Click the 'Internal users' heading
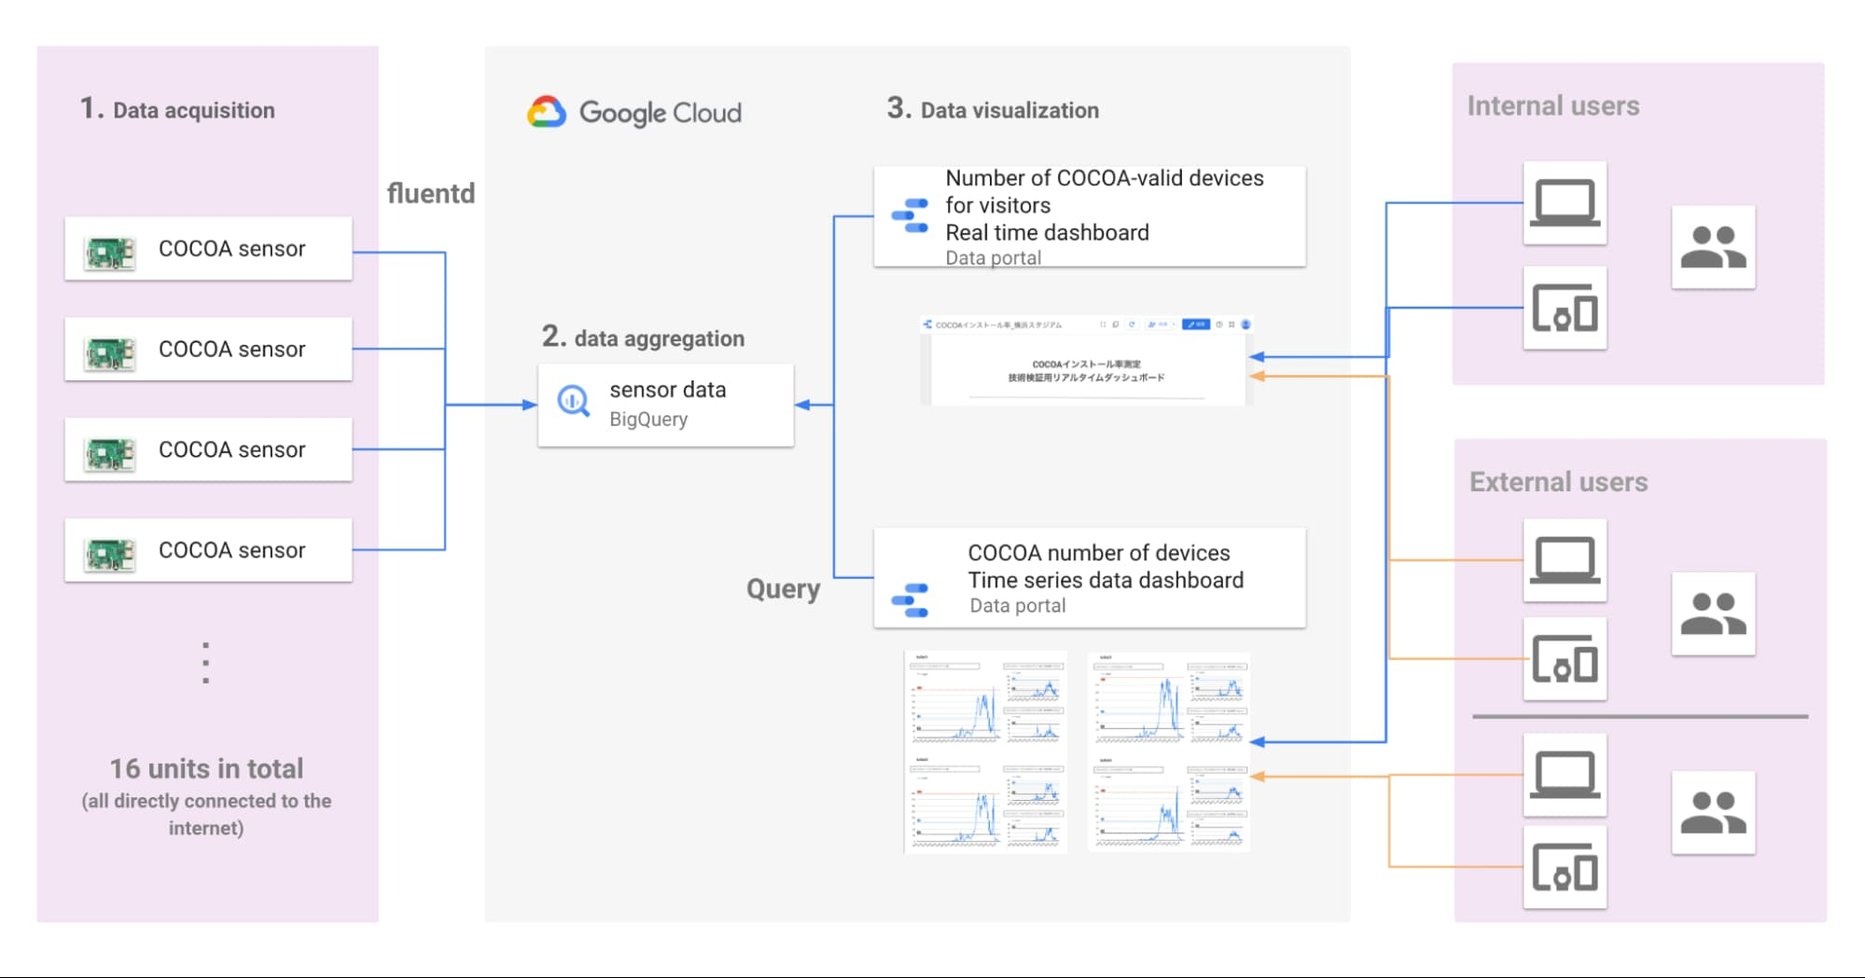The width and height of the screenshot is (1865, 978). coord(1553,106)
